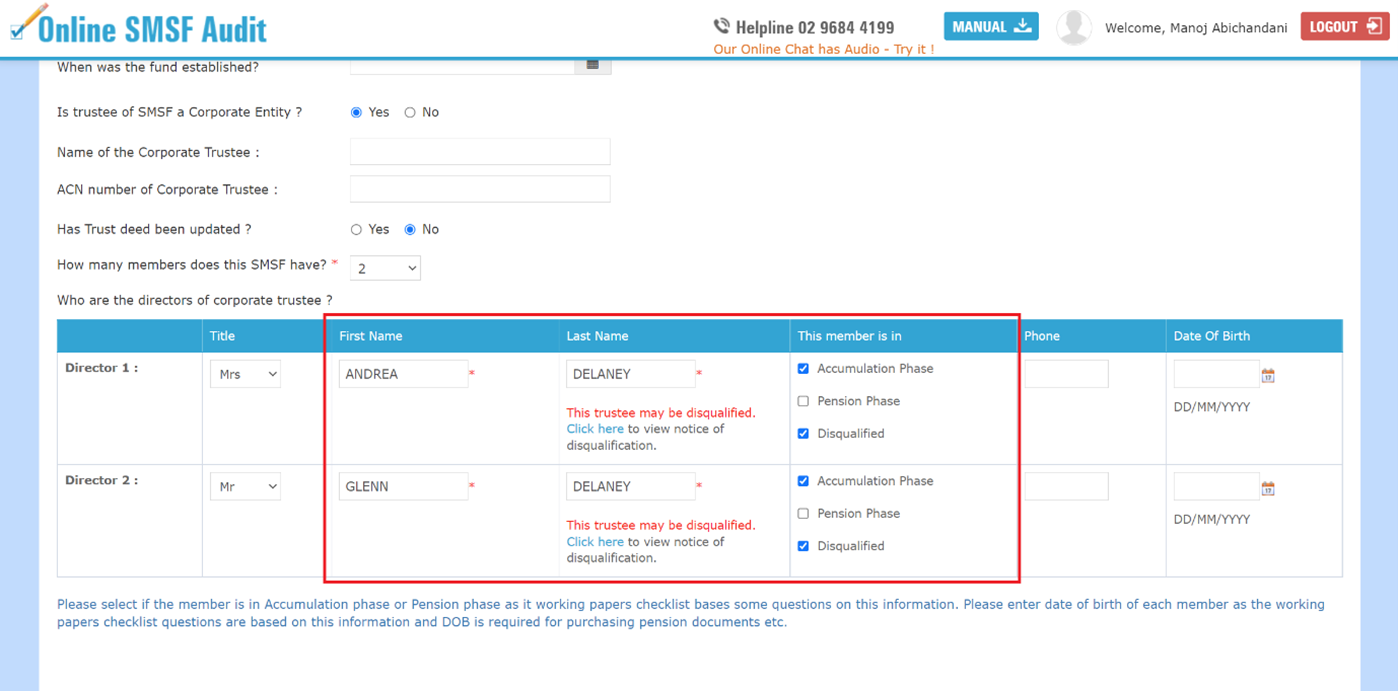
Task: Open Director 2 date of birth calendar
Action: 1268,489
